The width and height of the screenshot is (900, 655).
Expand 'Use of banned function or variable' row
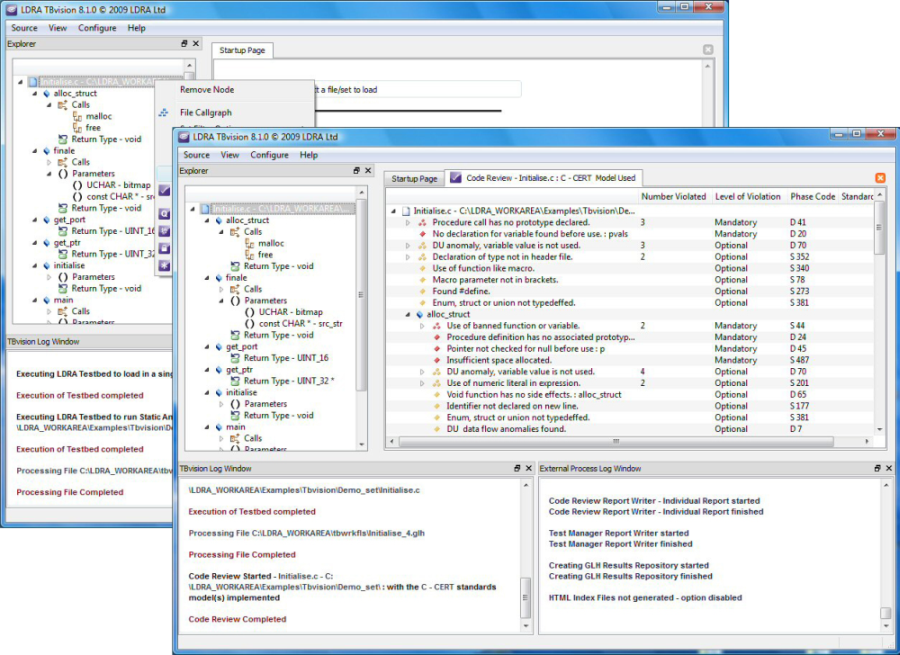422,326
